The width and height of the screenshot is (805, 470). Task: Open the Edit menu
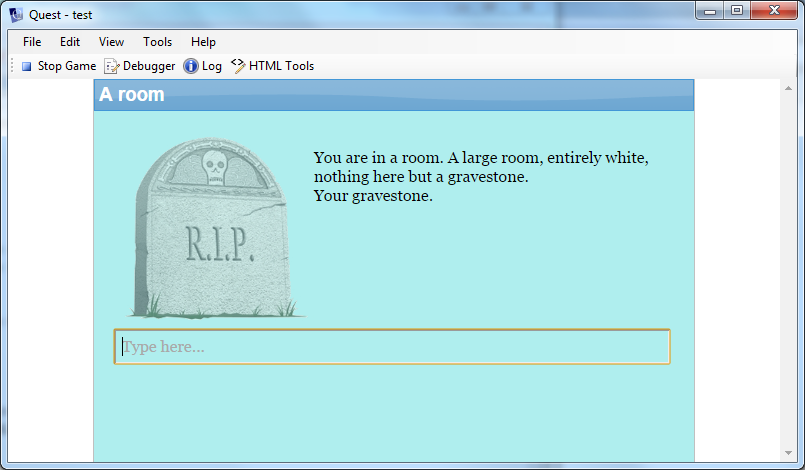(x=70, y=42)
